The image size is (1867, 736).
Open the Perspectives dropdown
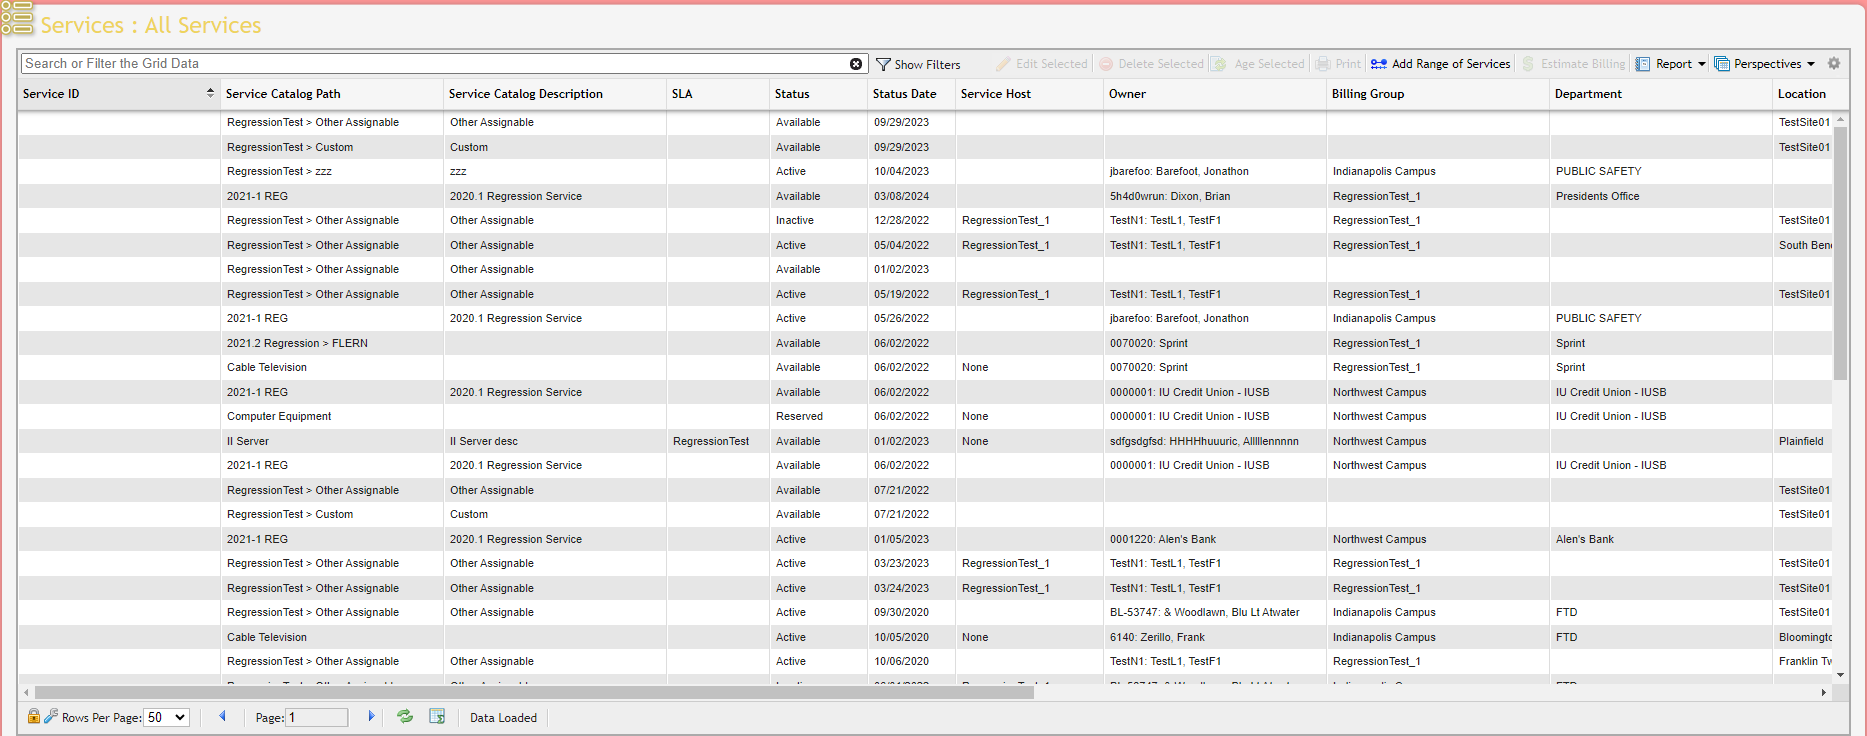coord(1765,64)
